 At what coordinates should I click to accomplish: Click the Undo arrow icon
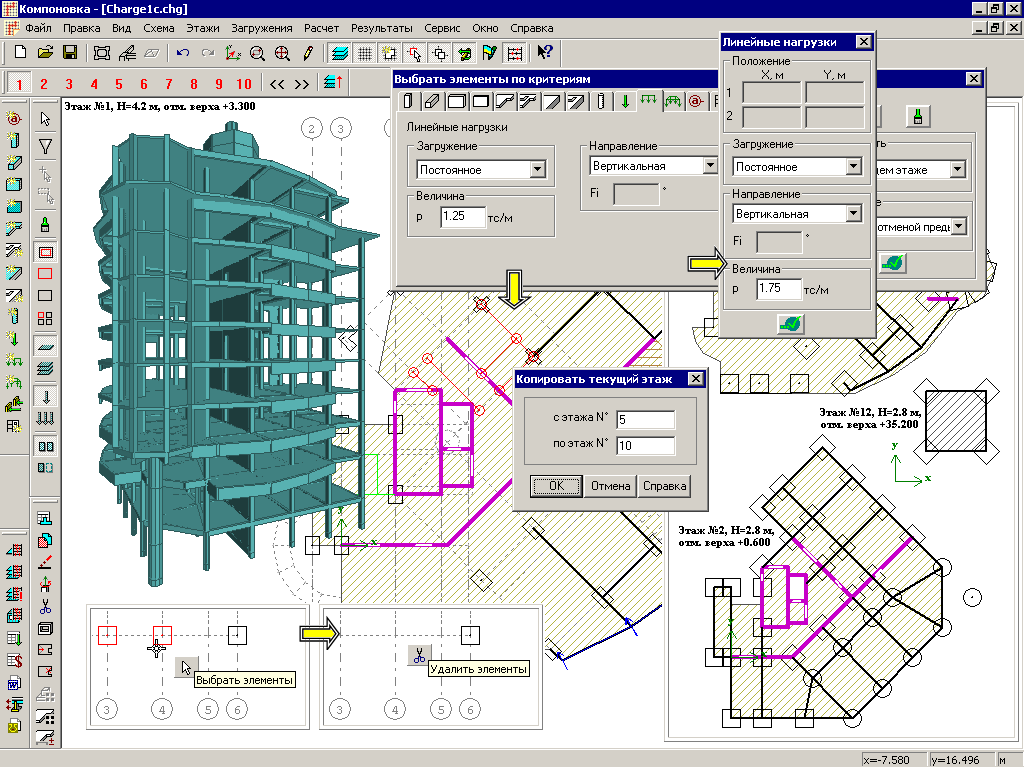[x=182, y=52]
